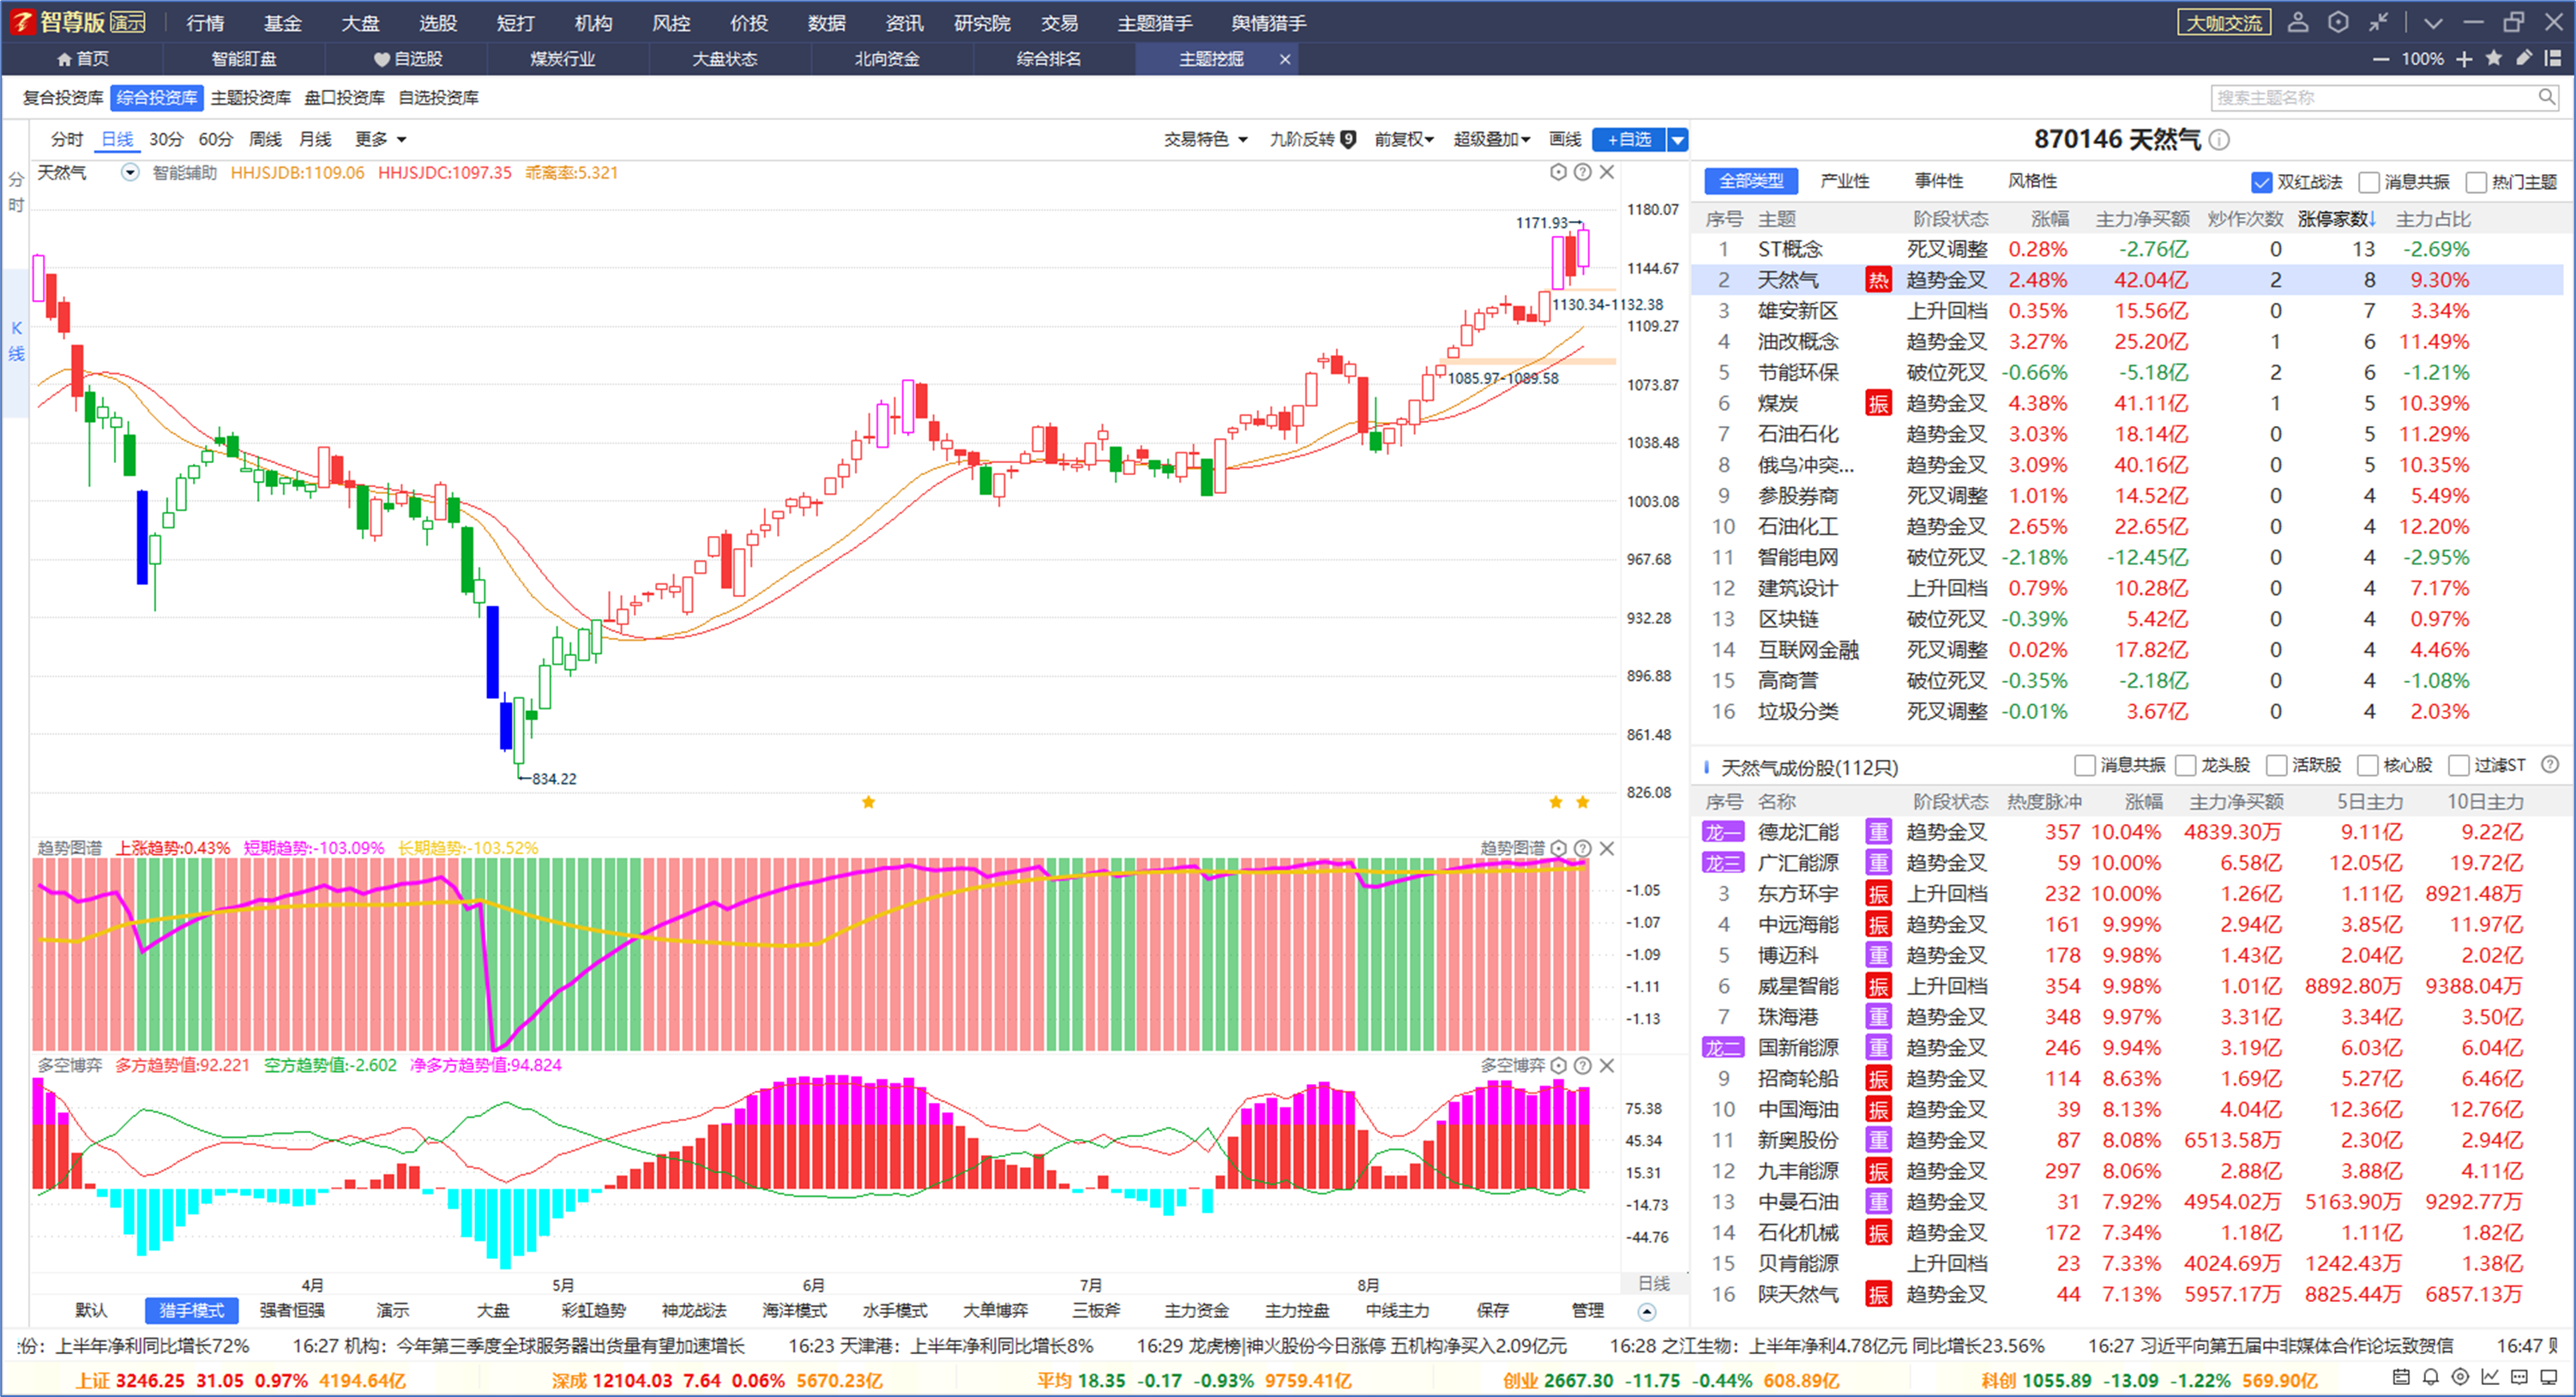Zoom out with the minus icon beside 100%
2576x1397 pixels.
2381,59
